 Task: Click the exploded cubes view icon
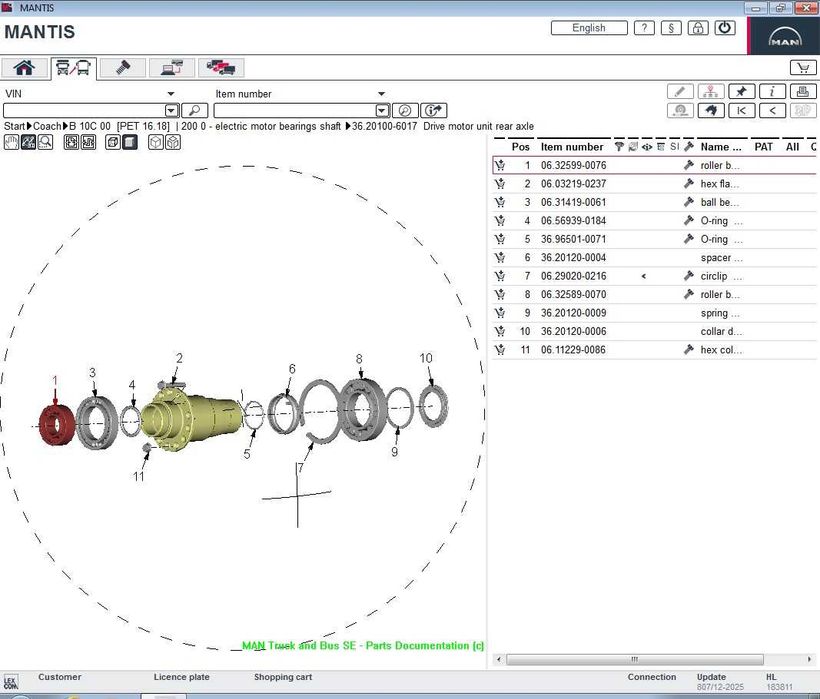(173, 142)
